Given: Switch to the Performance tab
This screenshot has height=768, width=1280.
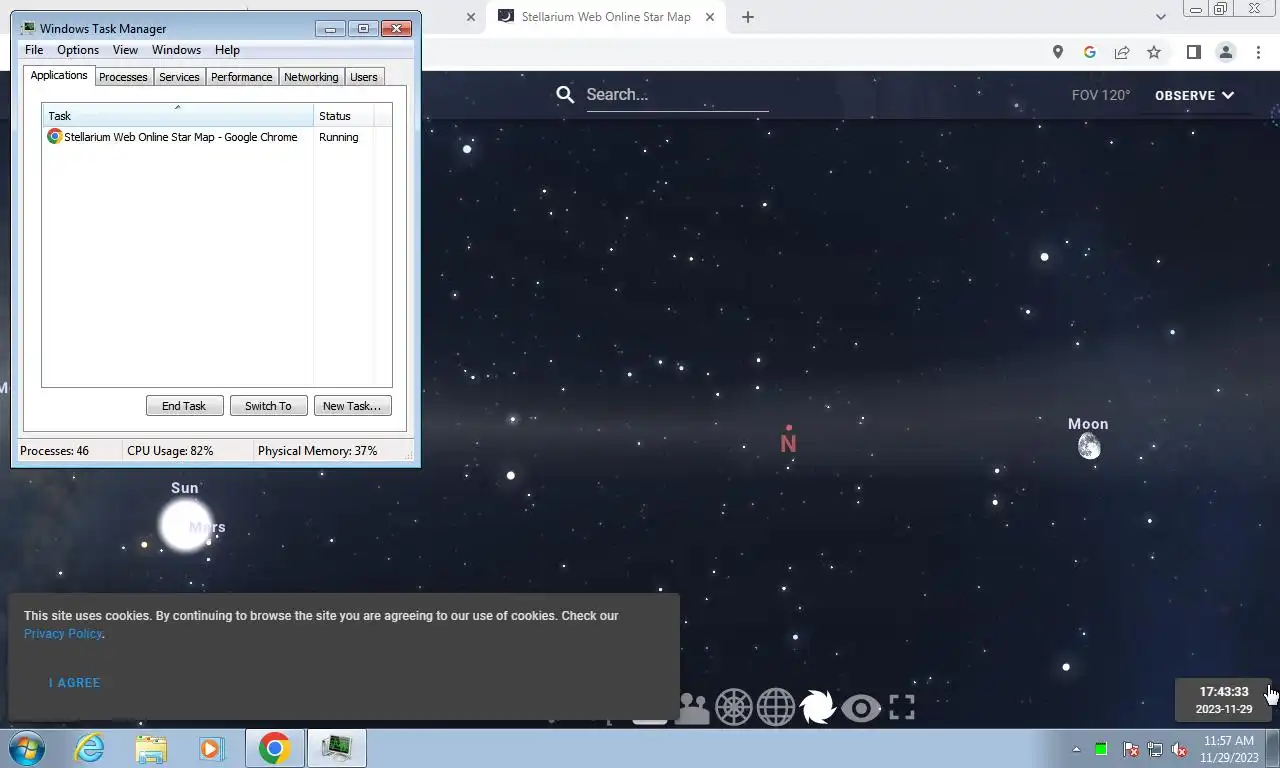Looking at the screenshot, I should (241, 77).
